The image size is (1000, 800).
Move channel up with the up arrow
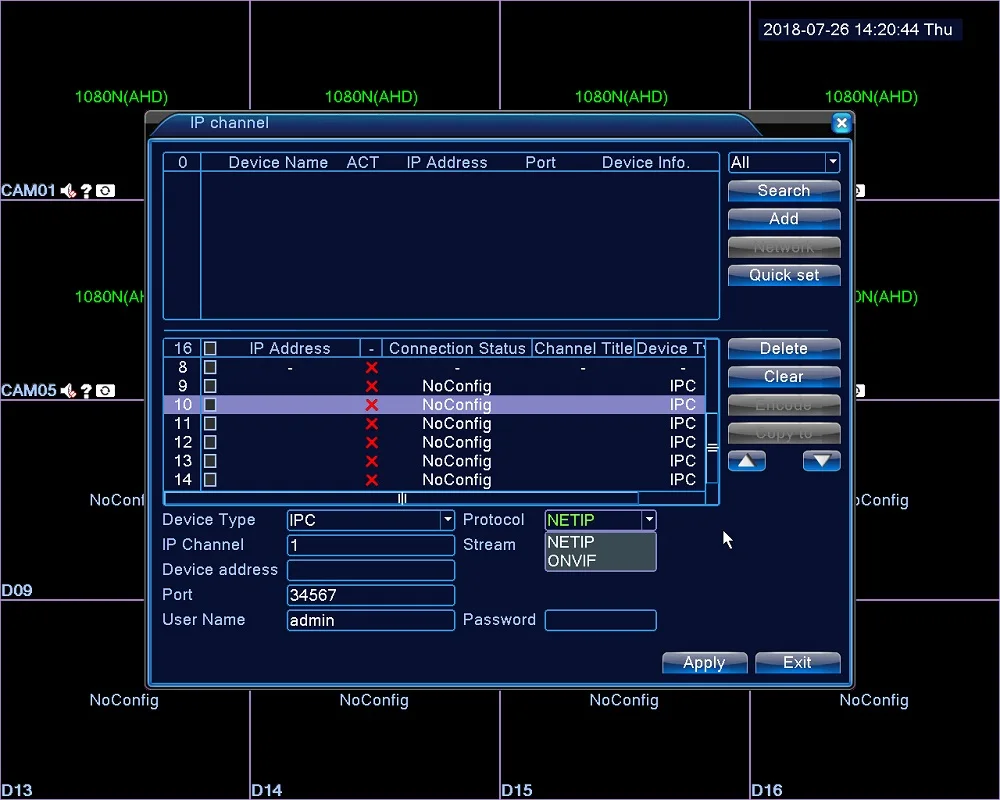coord(747,461)
